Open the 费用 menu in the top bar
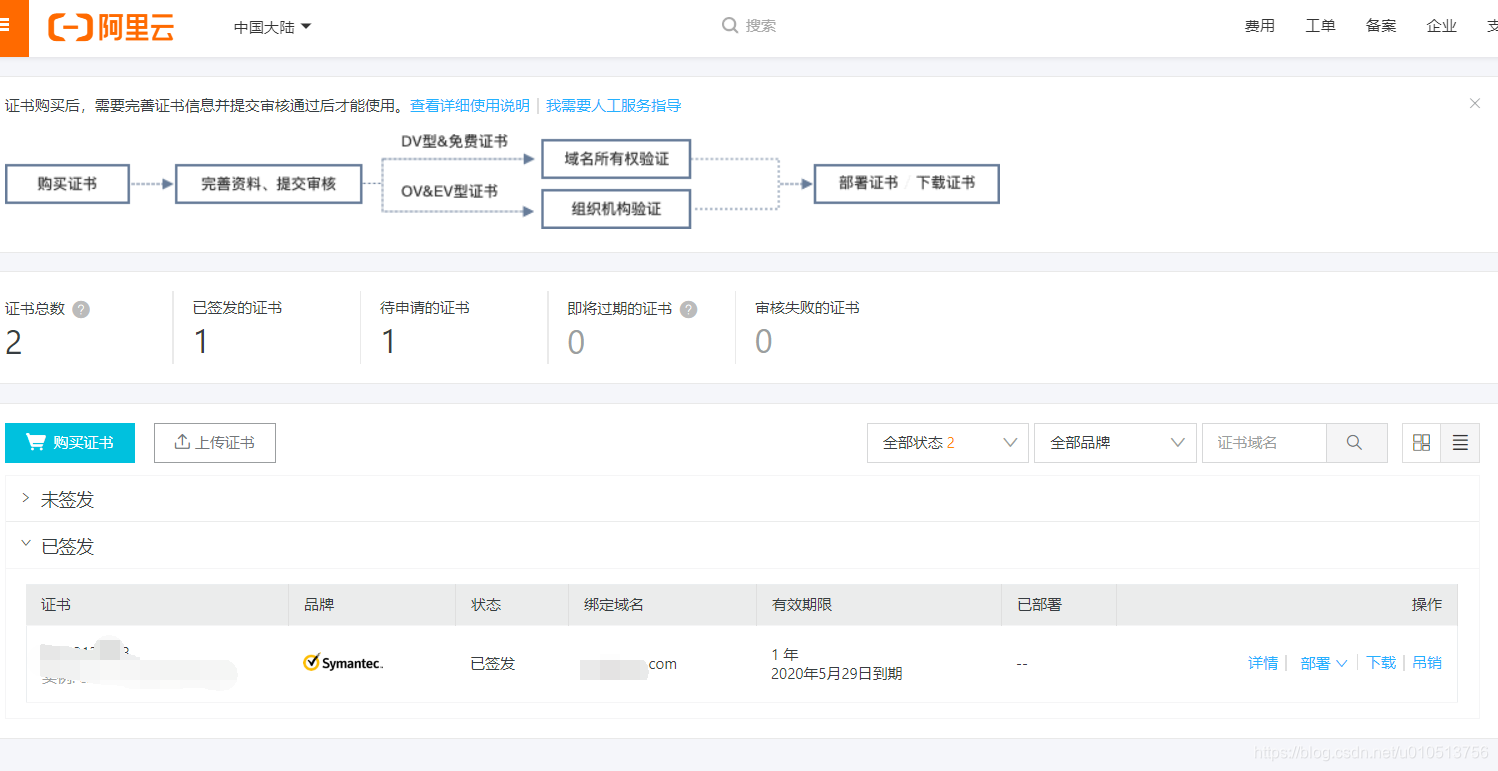 (x=1260, y=25)
